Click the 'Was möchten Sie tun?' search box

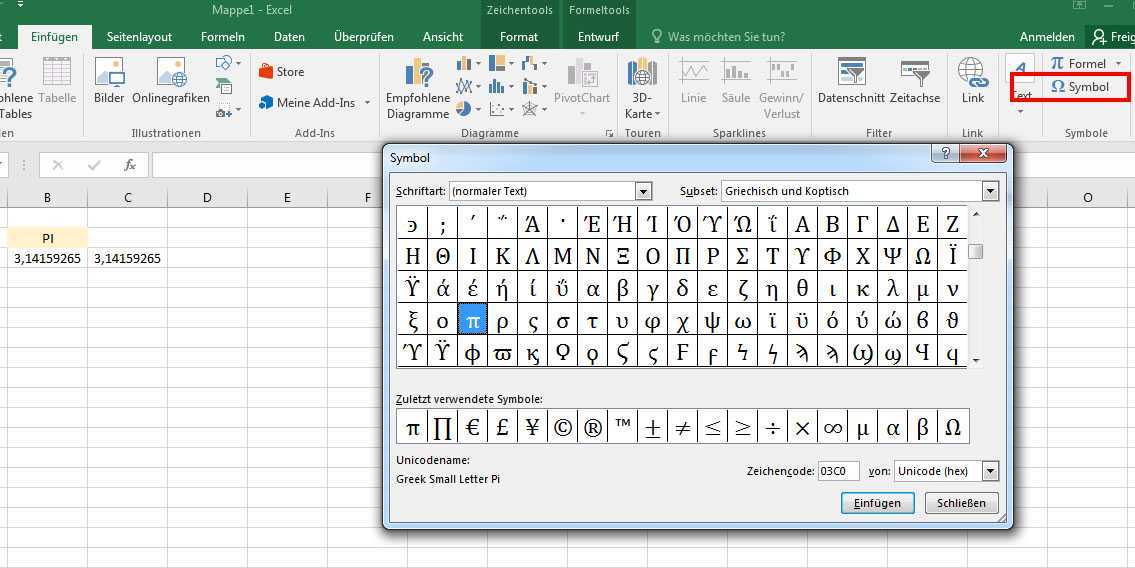[x=727, y=37]
